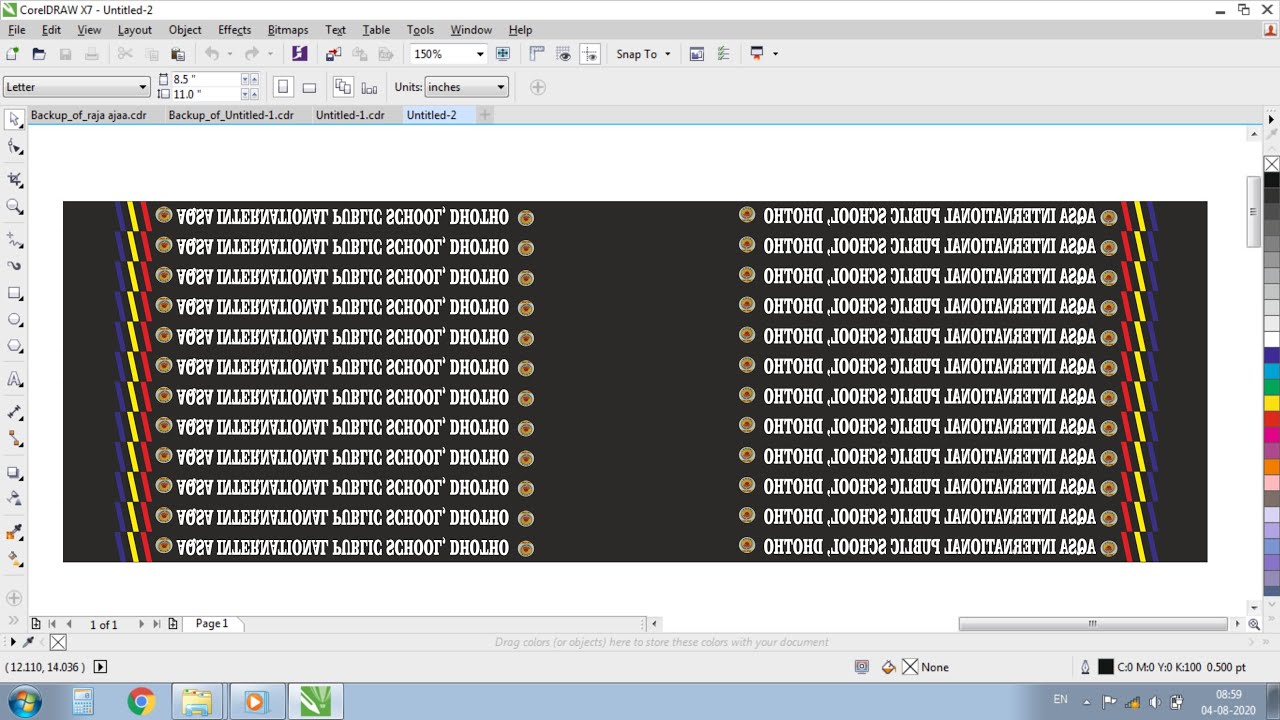Open the document palette flyout arrow
The width and height of the screenshot is (1280, 720).
click(x=13, y=642)
